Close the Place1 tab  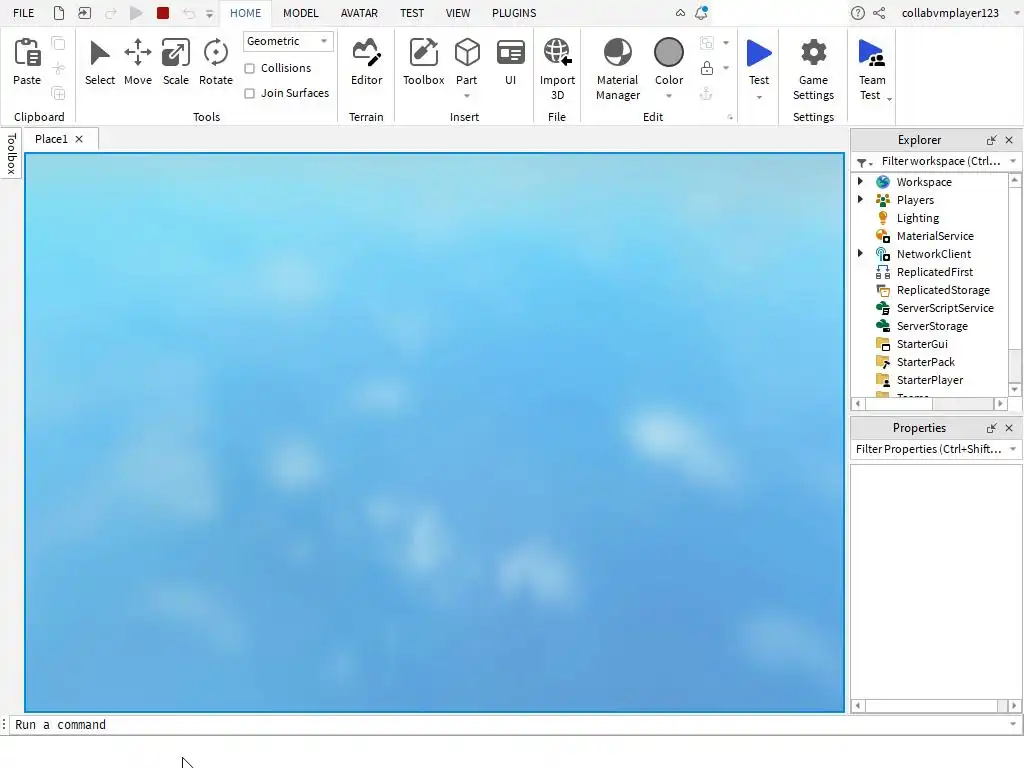[79, 139]
